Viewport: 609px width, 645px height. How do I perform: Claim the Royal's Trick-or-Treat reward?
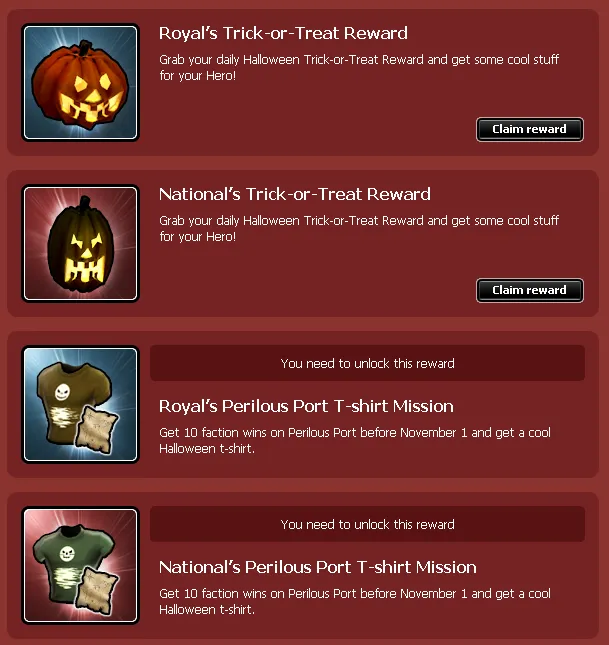530,129
